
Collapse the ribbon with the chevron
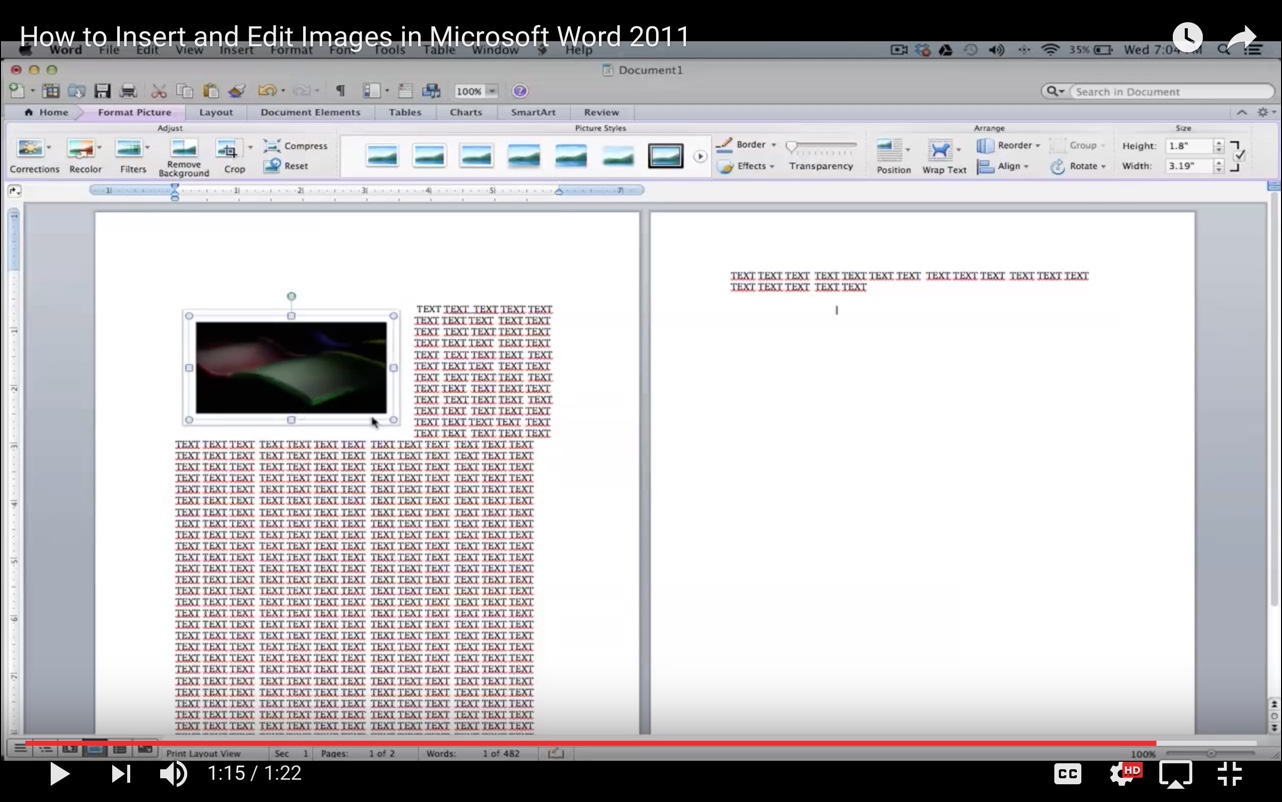point(1242,112)
